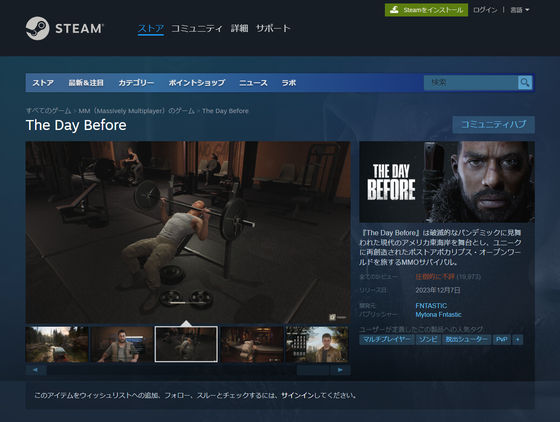
Task: Click the 脱出シューター tag
Action: click(466, 340)
